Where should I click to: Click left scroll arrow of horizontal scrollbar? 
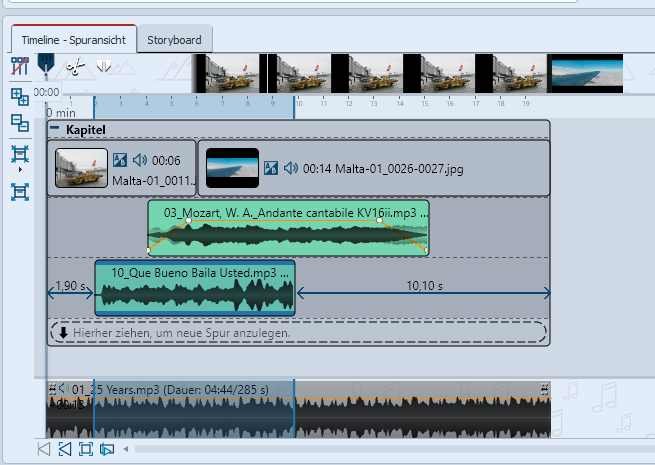click(x=126, y=449)
